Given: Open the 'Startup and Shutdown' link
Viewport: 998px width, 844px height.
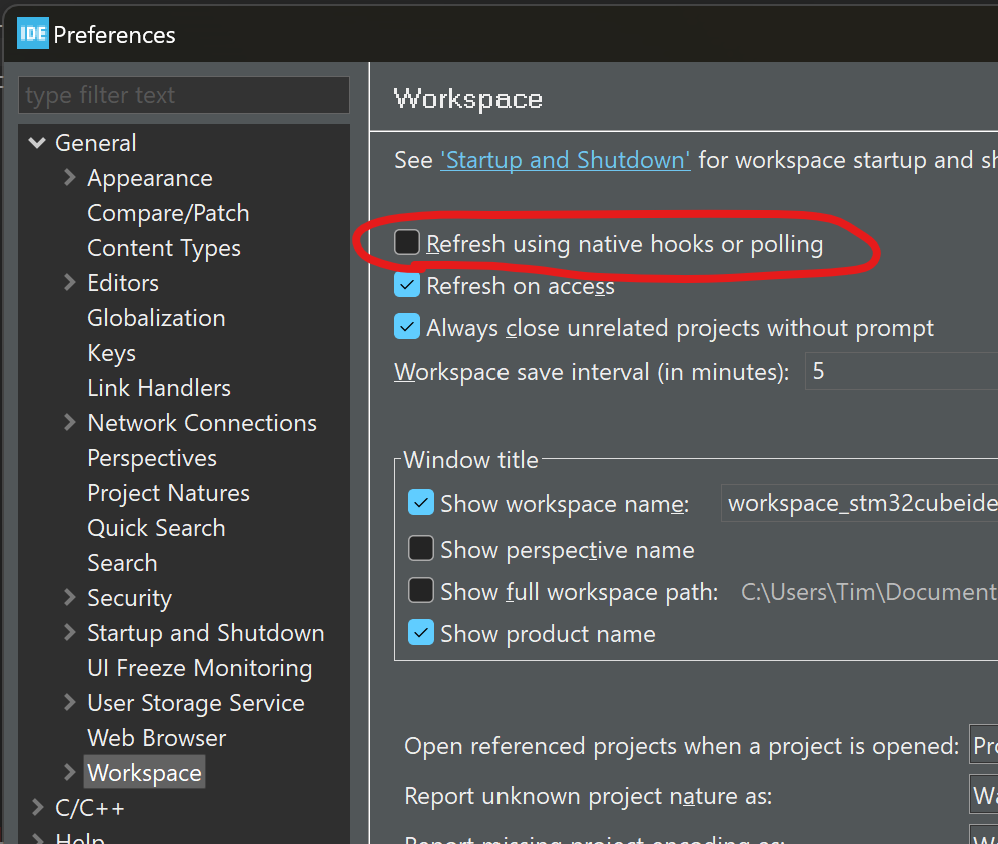Looking at the screenshot, I should click(565, 160).
